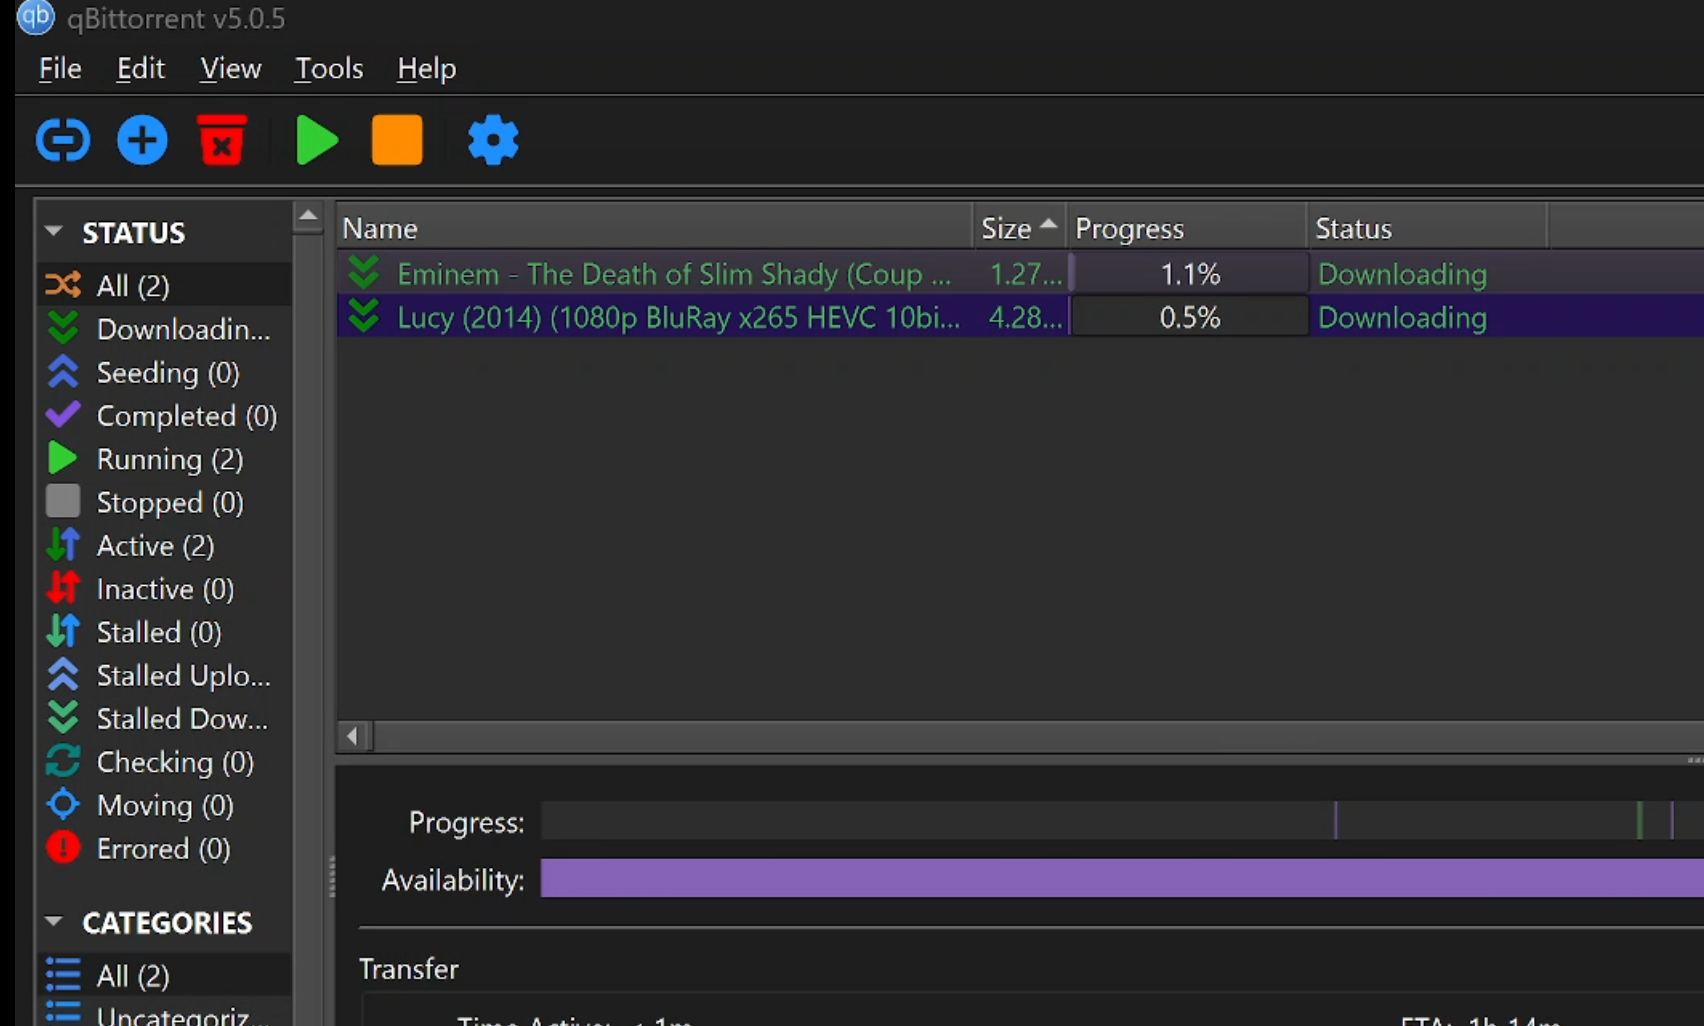
Task: Click the Add Torrent Link toolbar icon
Action: pos(63,140)
